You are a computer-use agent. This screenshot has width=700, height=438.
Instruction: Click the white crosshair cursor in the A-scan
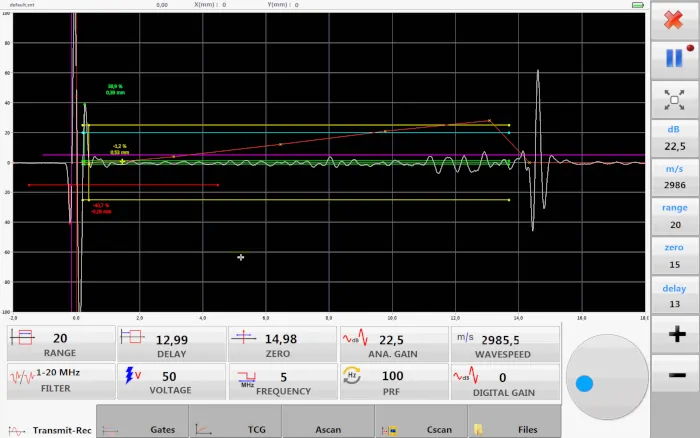point(241,257)
